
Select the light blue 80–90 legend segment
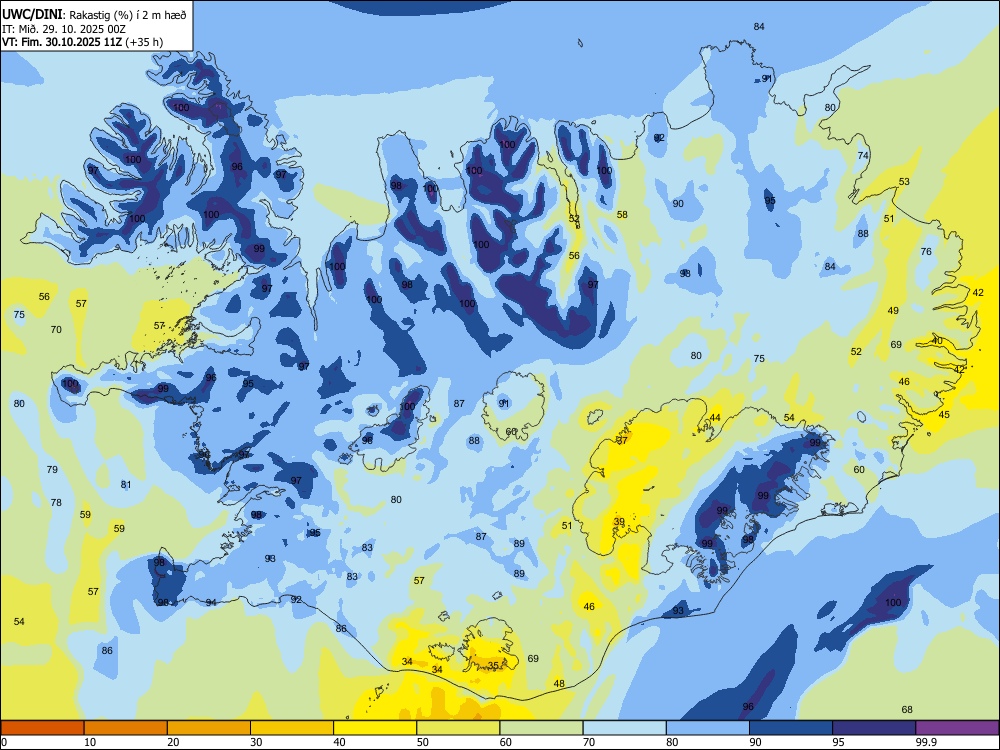pyautogui.click(x=708, y=728)
